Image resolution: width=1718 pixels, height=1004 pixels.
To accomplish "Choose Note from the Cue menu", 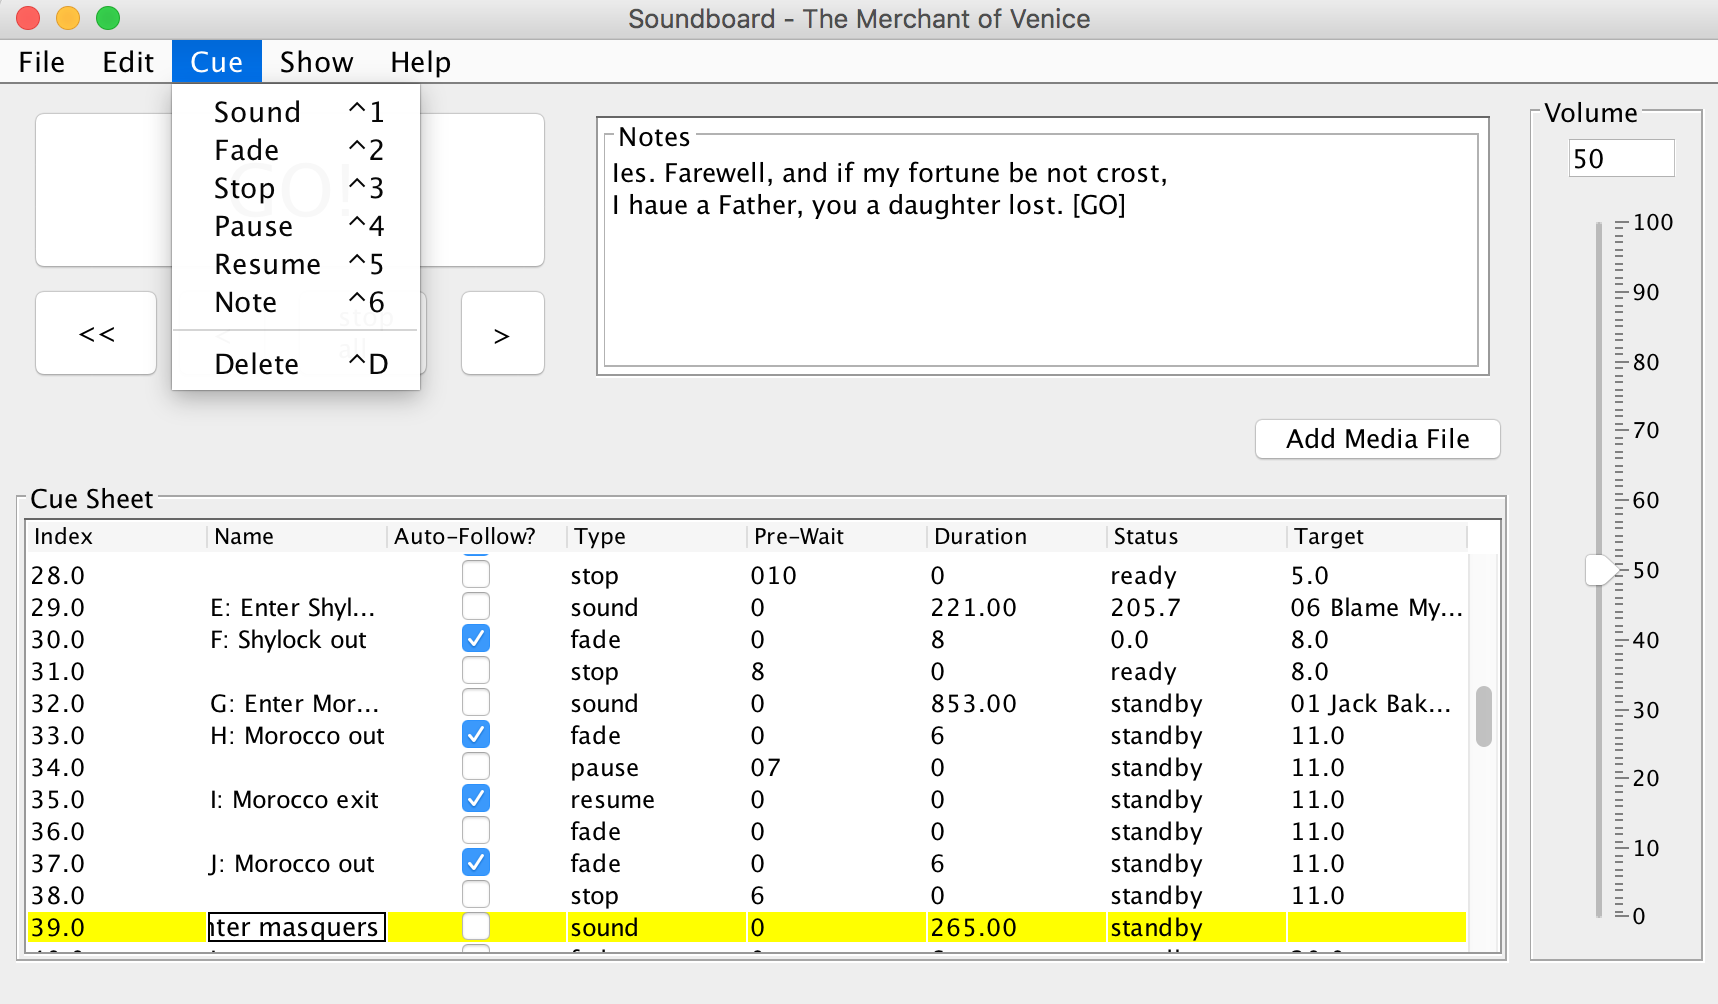I will coord(296,302).
